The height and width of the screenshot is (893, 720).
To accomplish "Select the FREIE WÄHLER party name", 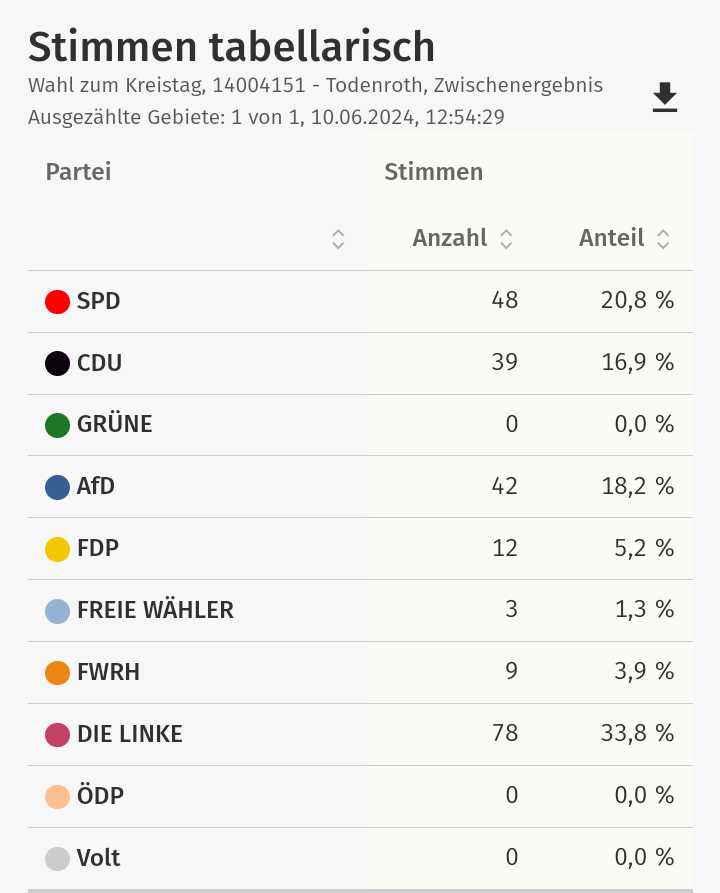I will tap(155, 610).
